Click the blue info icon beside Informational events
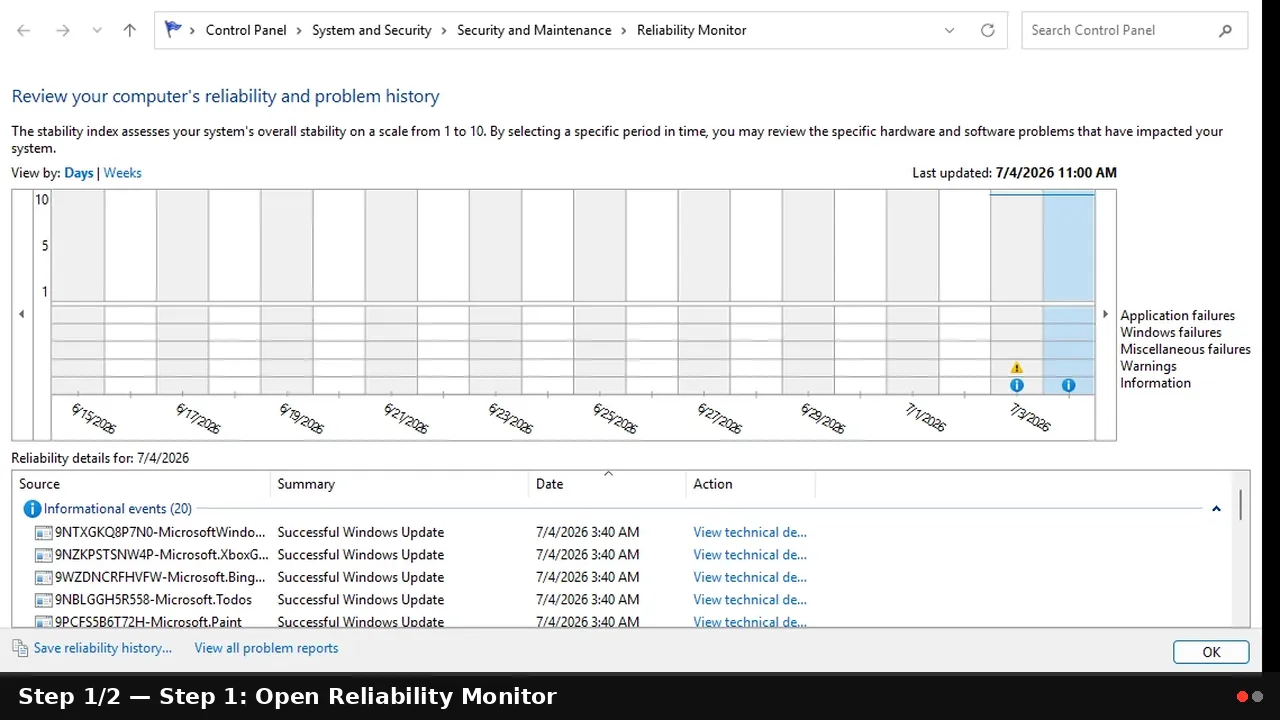 (32, 509)
